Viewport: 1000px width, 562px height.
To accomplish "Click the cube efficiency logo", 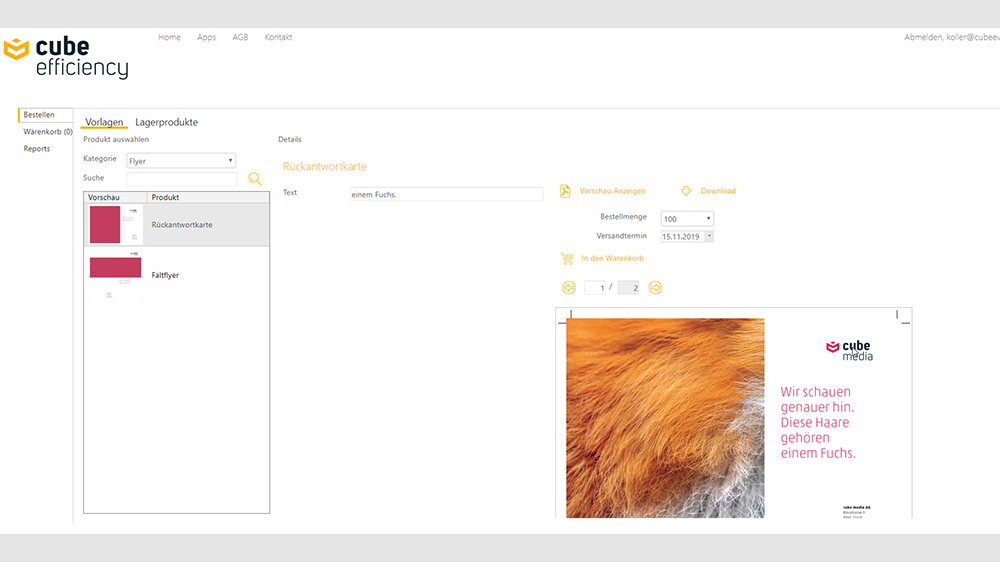I will click(66, 57).
